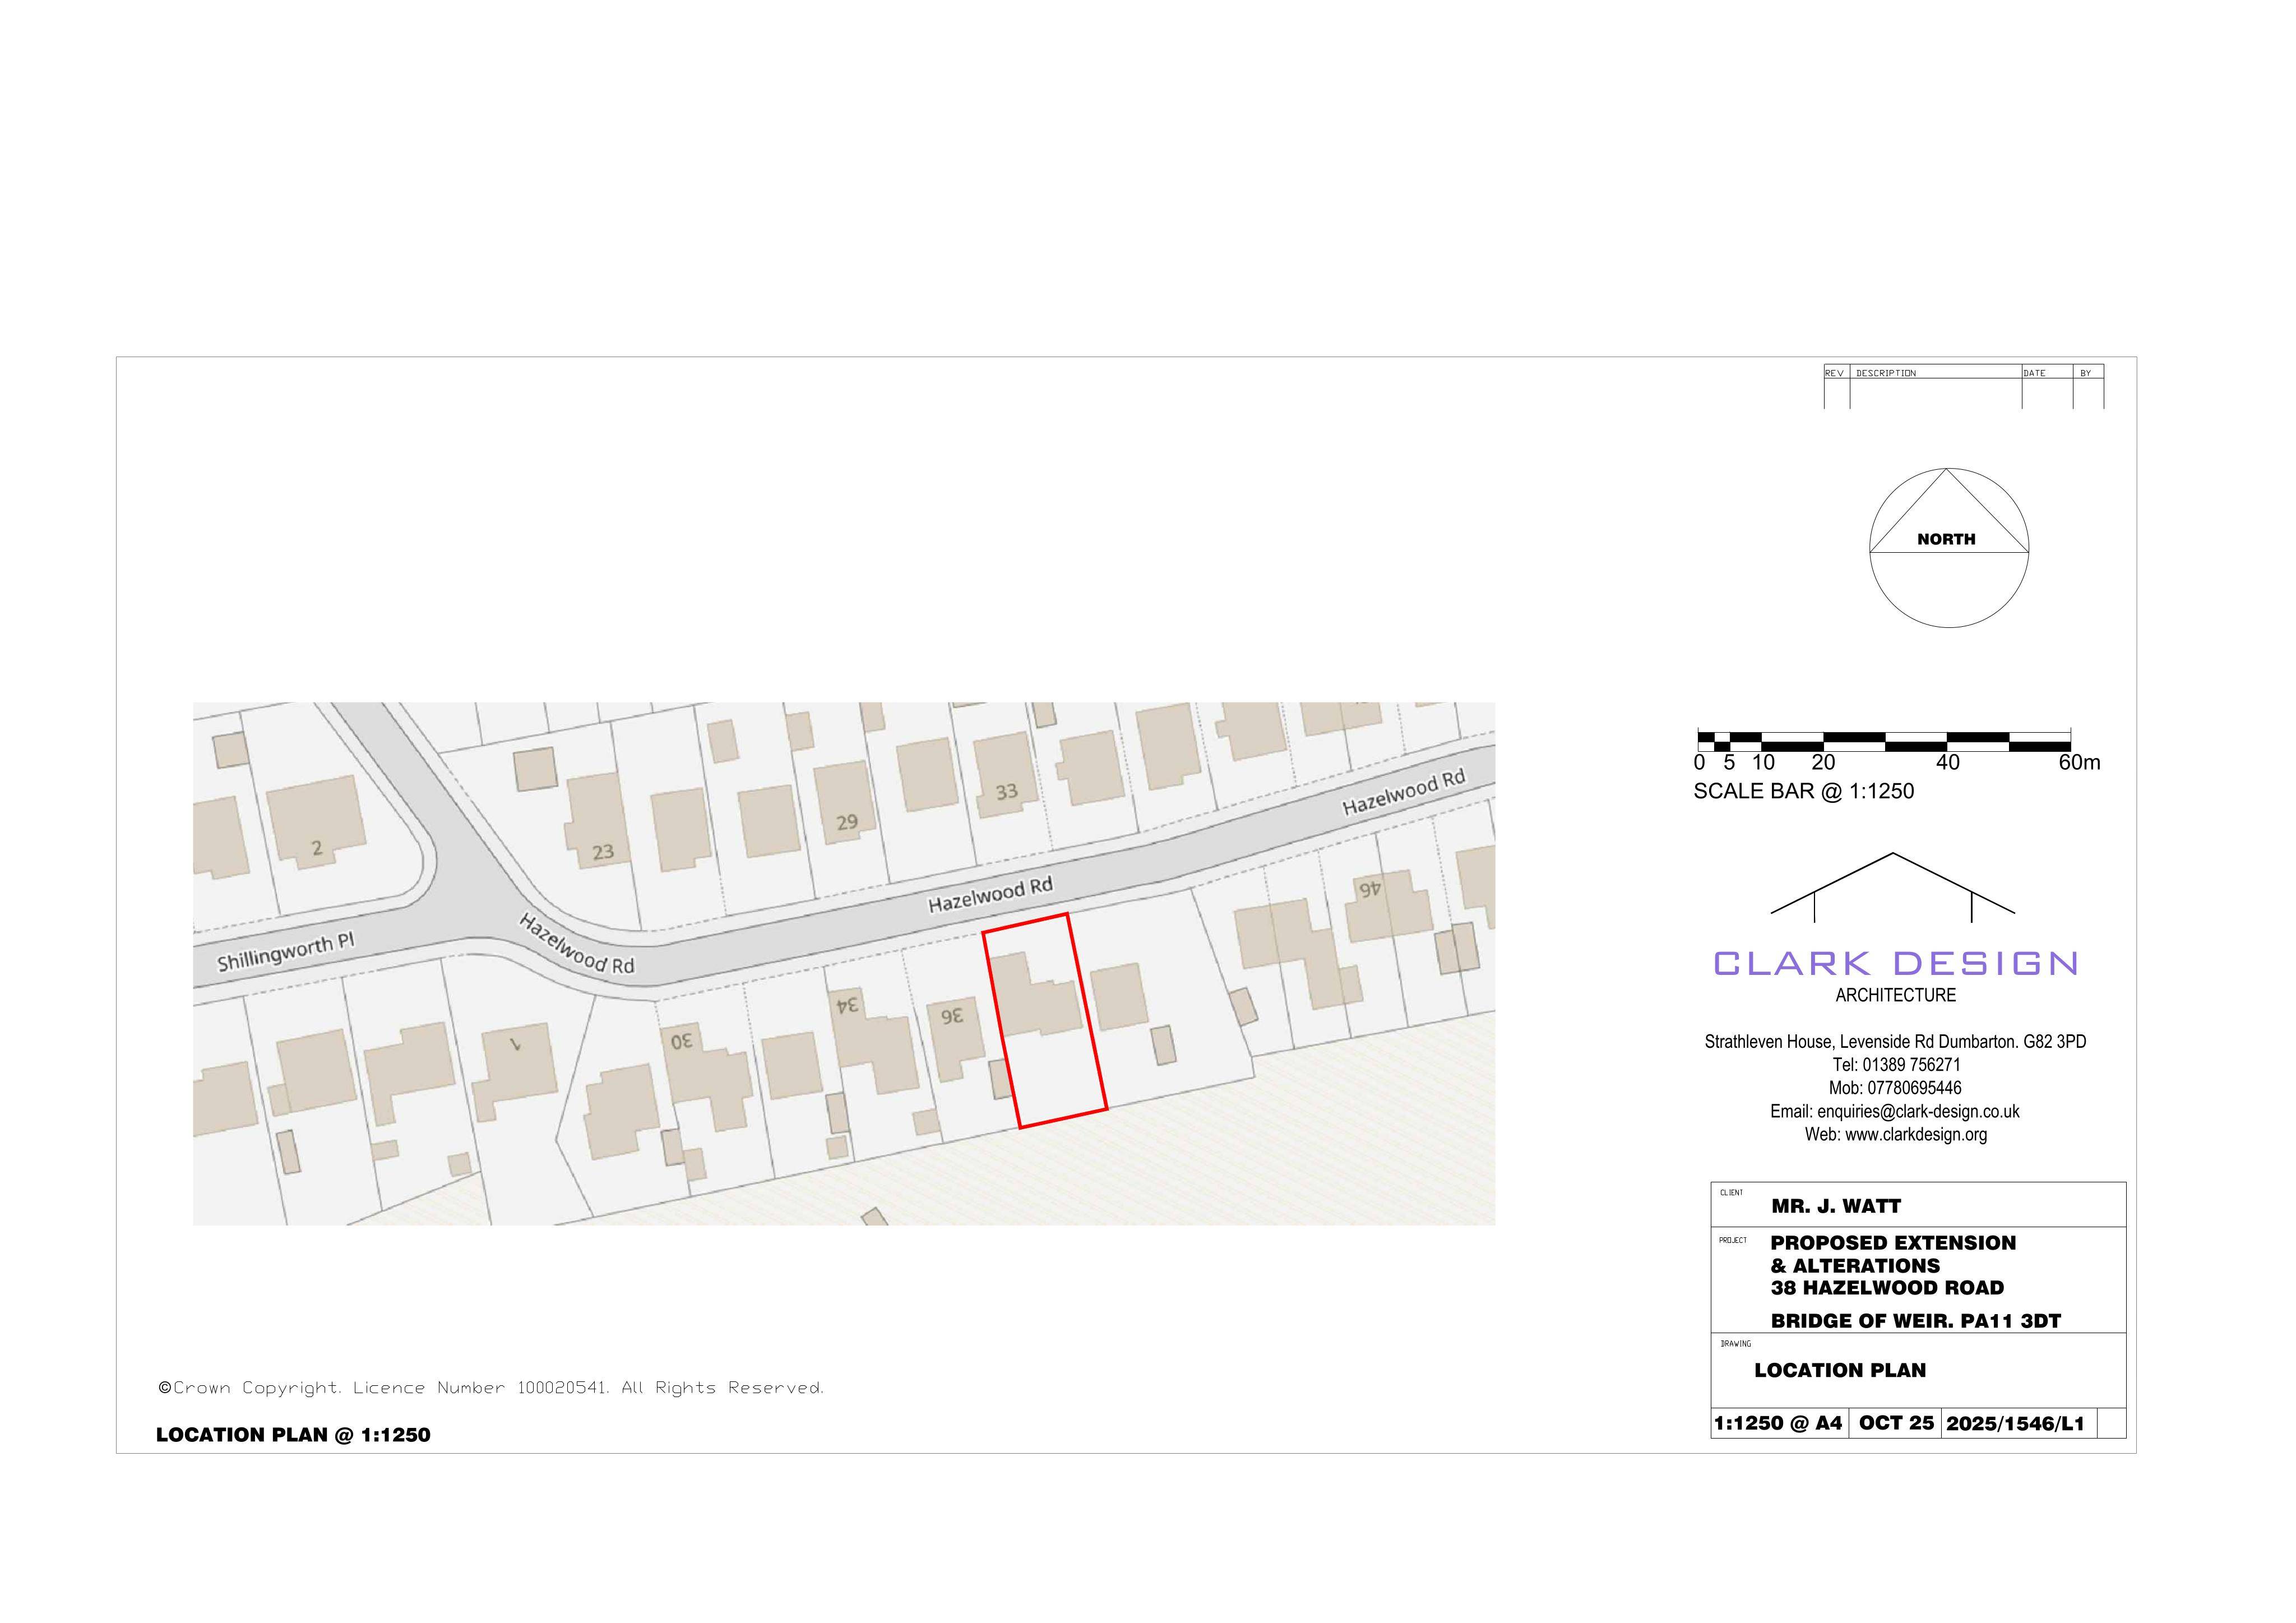This screenshot has width=2296, height=1623.
Task: Click house number 29 on the map
Action: point(847,822)
